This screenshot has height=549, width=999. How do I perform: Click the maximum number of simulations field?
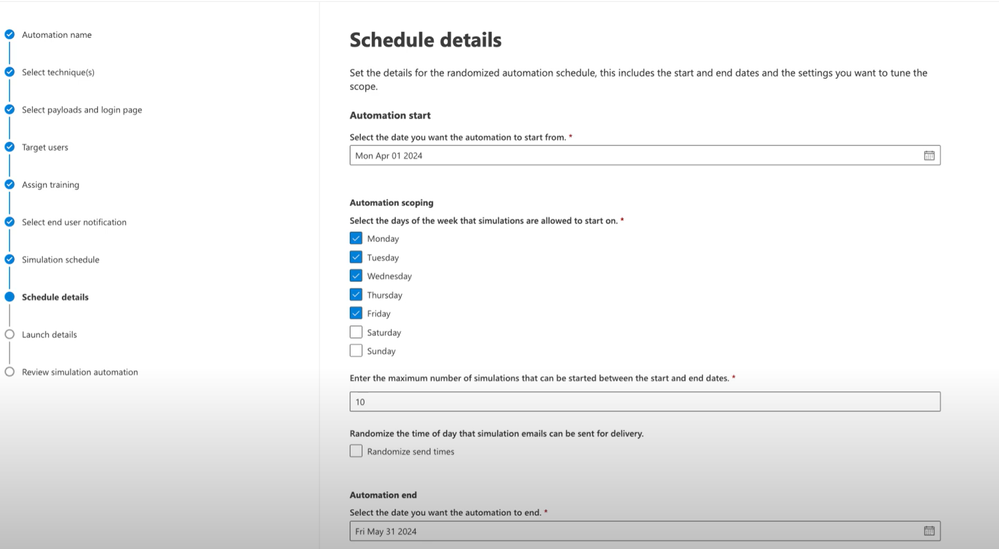point(645,401)
